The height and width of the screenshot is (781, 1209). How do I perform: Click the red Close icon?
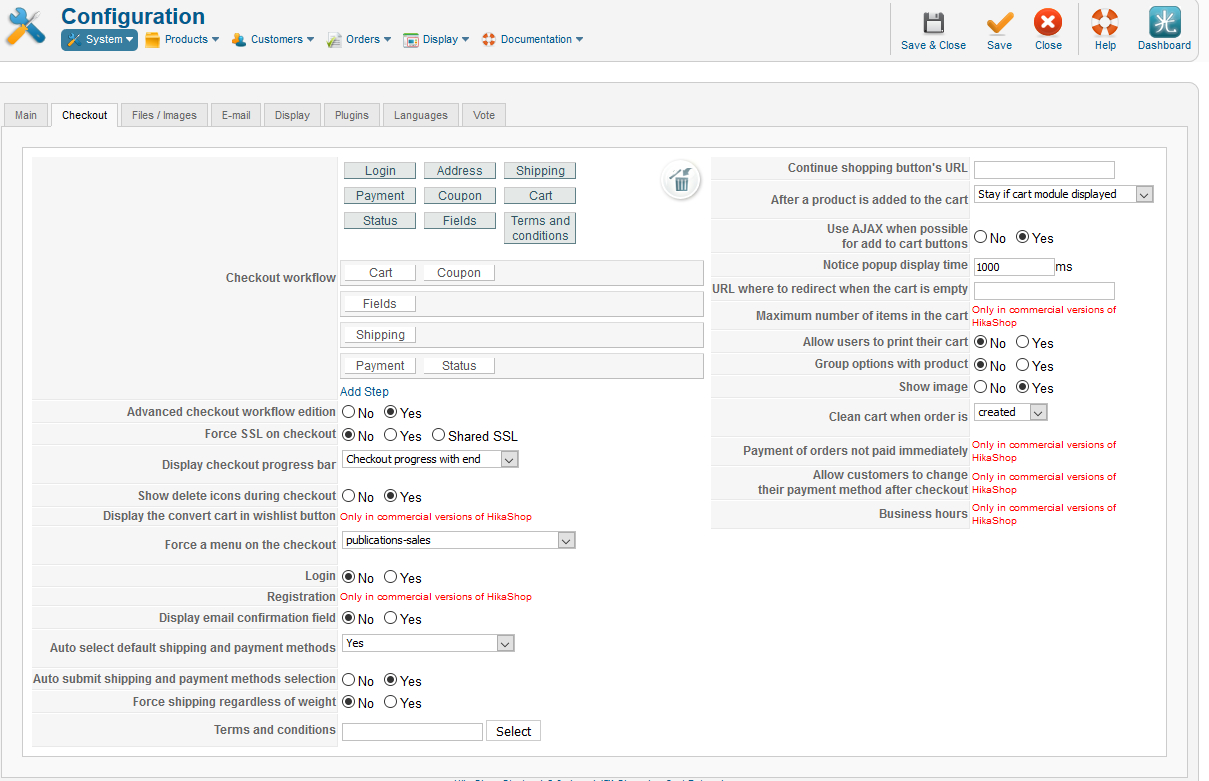(x=1048, y=22)
